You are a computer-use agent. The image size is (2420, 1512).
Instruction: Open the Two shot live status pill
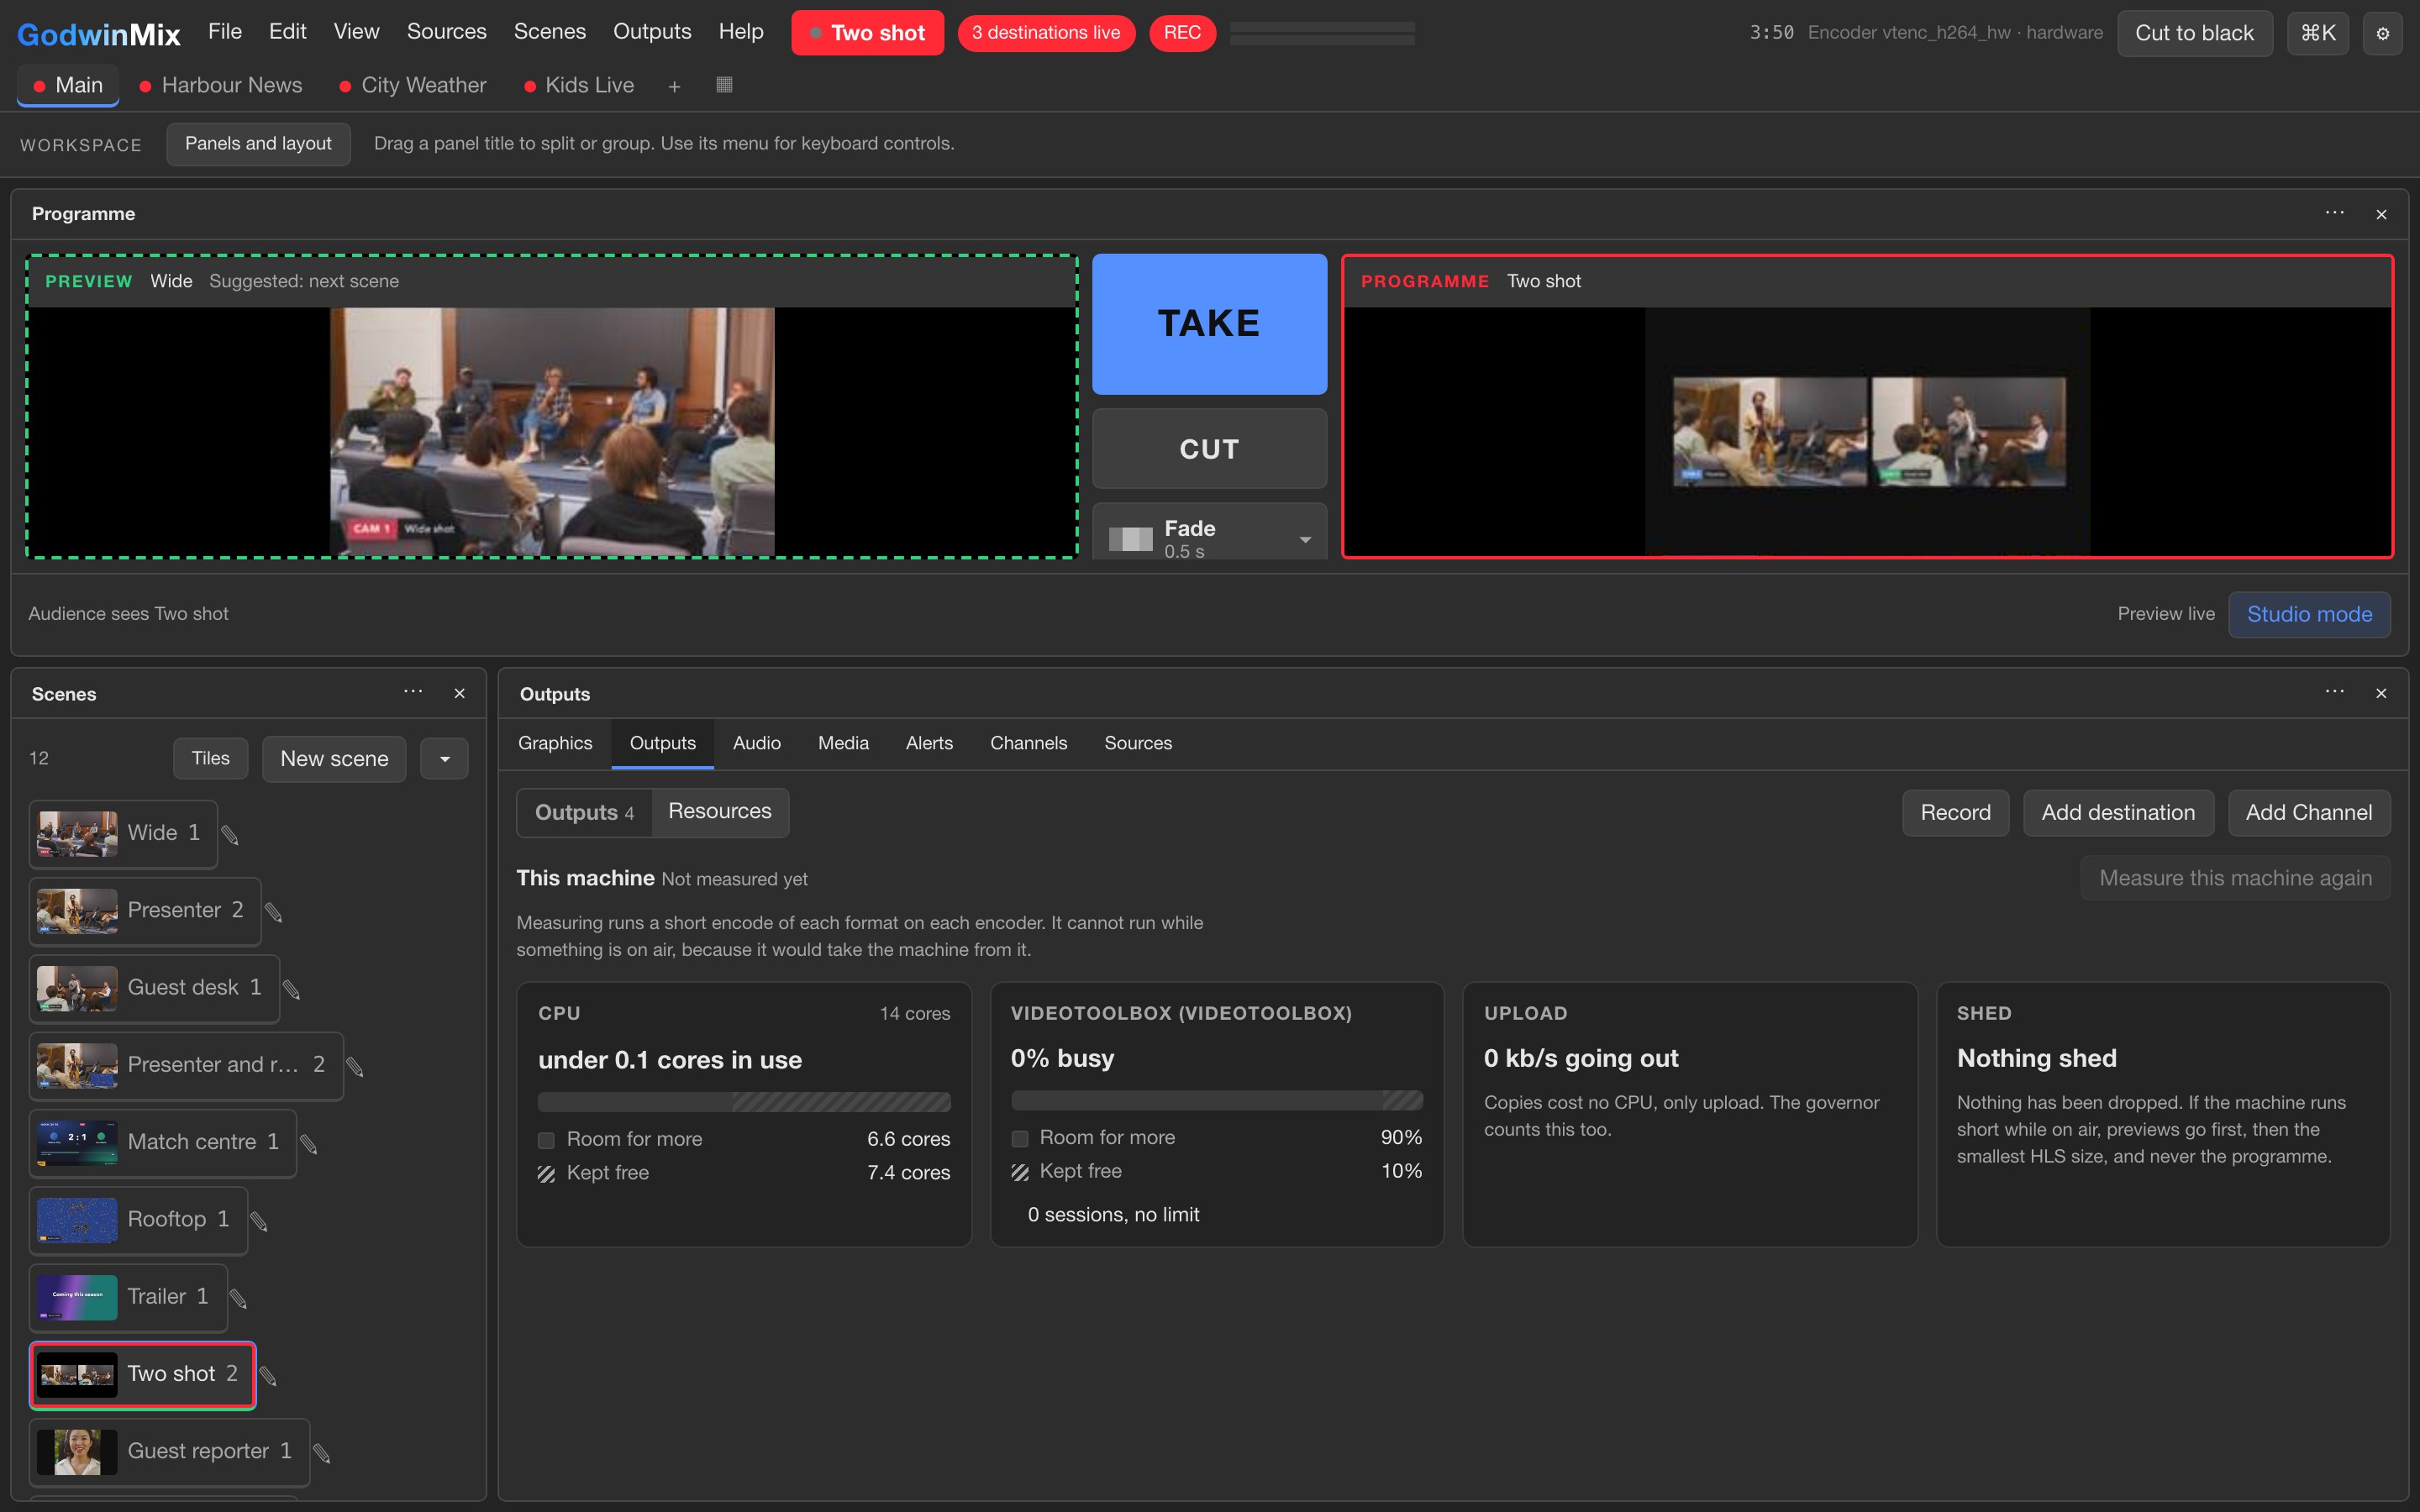(867, 33)
